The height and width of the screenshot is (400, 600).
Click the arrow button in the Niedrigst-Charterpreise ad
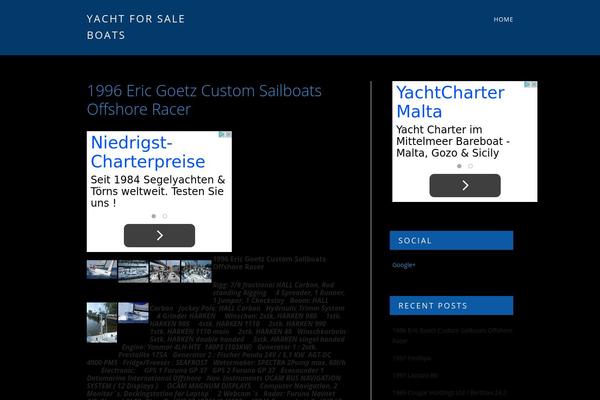(x=159, y=235)
